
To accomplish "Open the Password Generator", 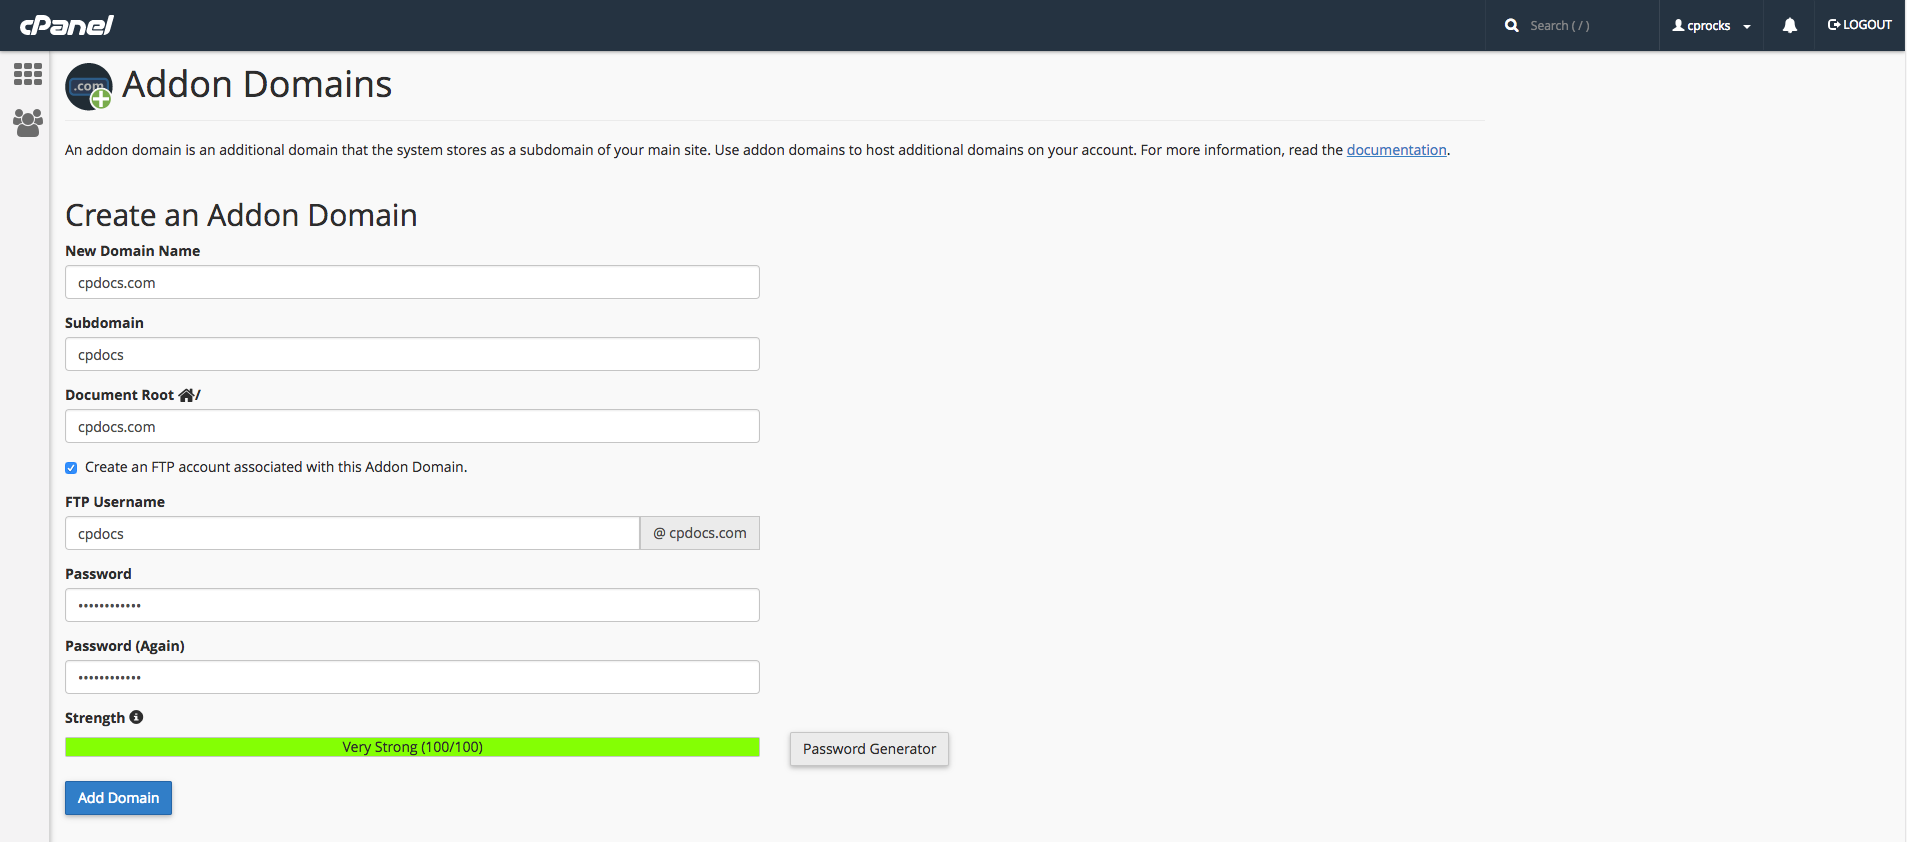I will pyautogui.click(x=869, y=749).
